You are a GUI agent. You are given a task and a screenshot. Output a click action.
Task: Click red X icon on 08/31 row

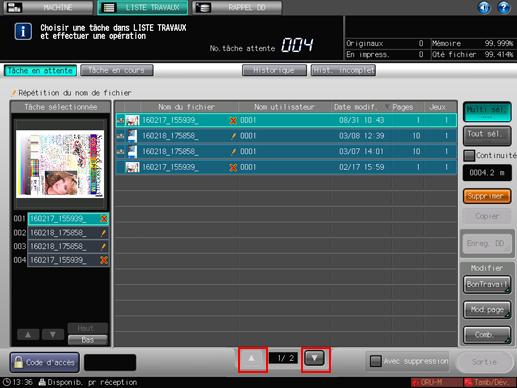coord(233,120)
